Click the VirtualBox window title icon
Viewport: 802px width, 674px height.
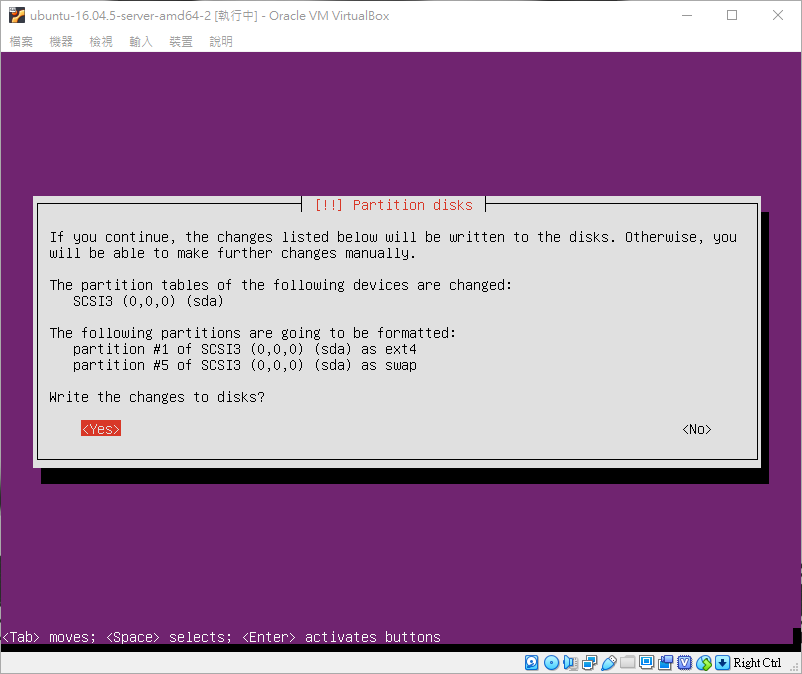17,15
